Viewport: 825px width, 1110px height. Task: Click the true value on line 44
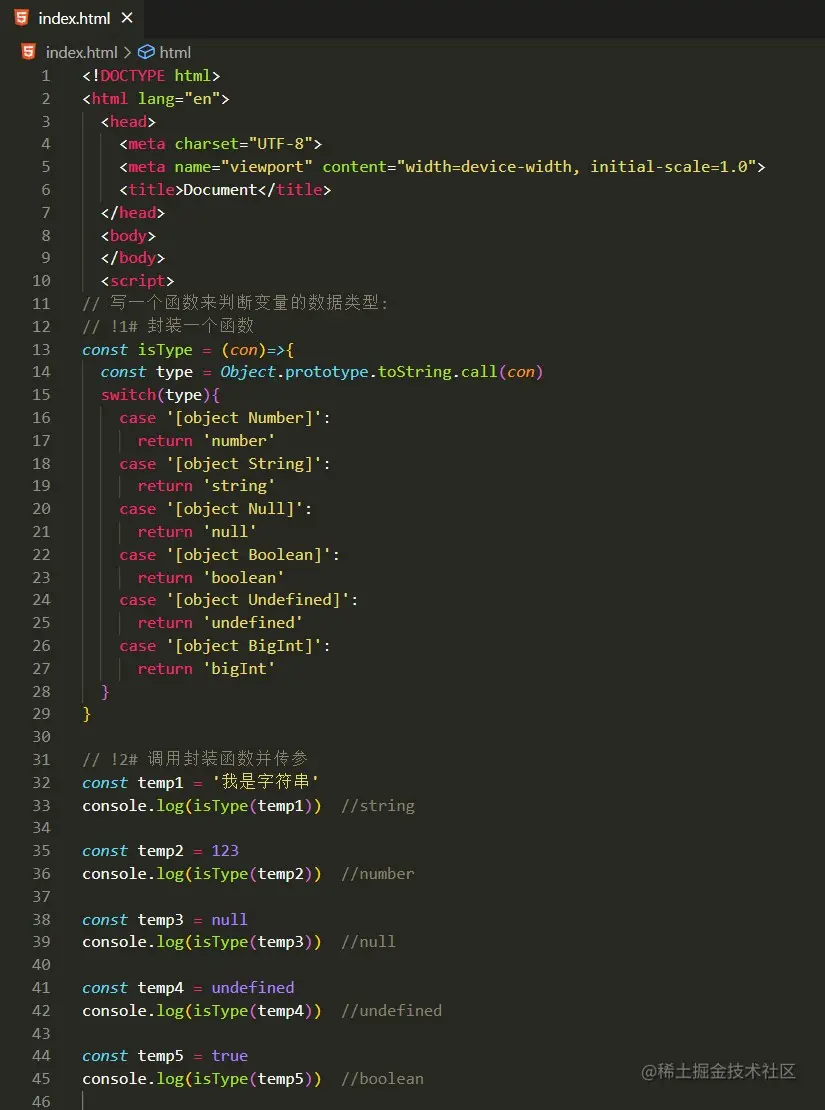[230, 1056]
